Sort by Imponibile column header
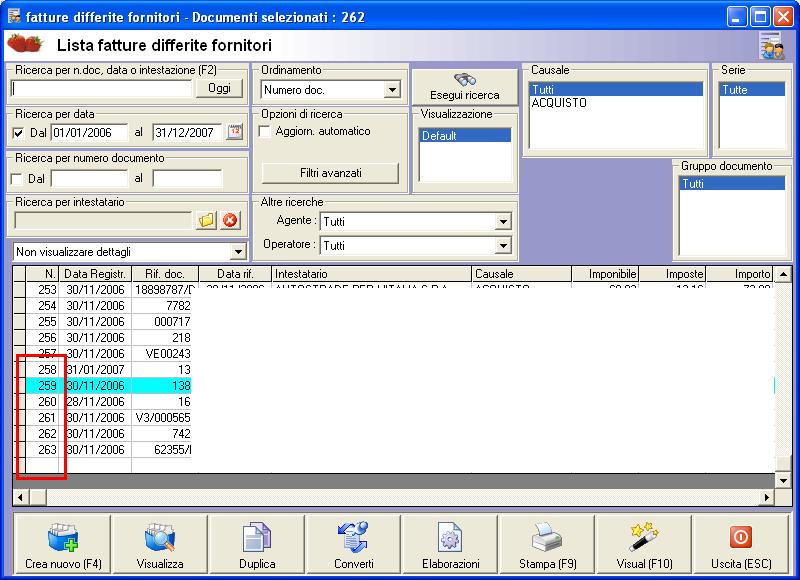Image resolution: width=800 pixels, height=580 pixels. coord(605,274)
